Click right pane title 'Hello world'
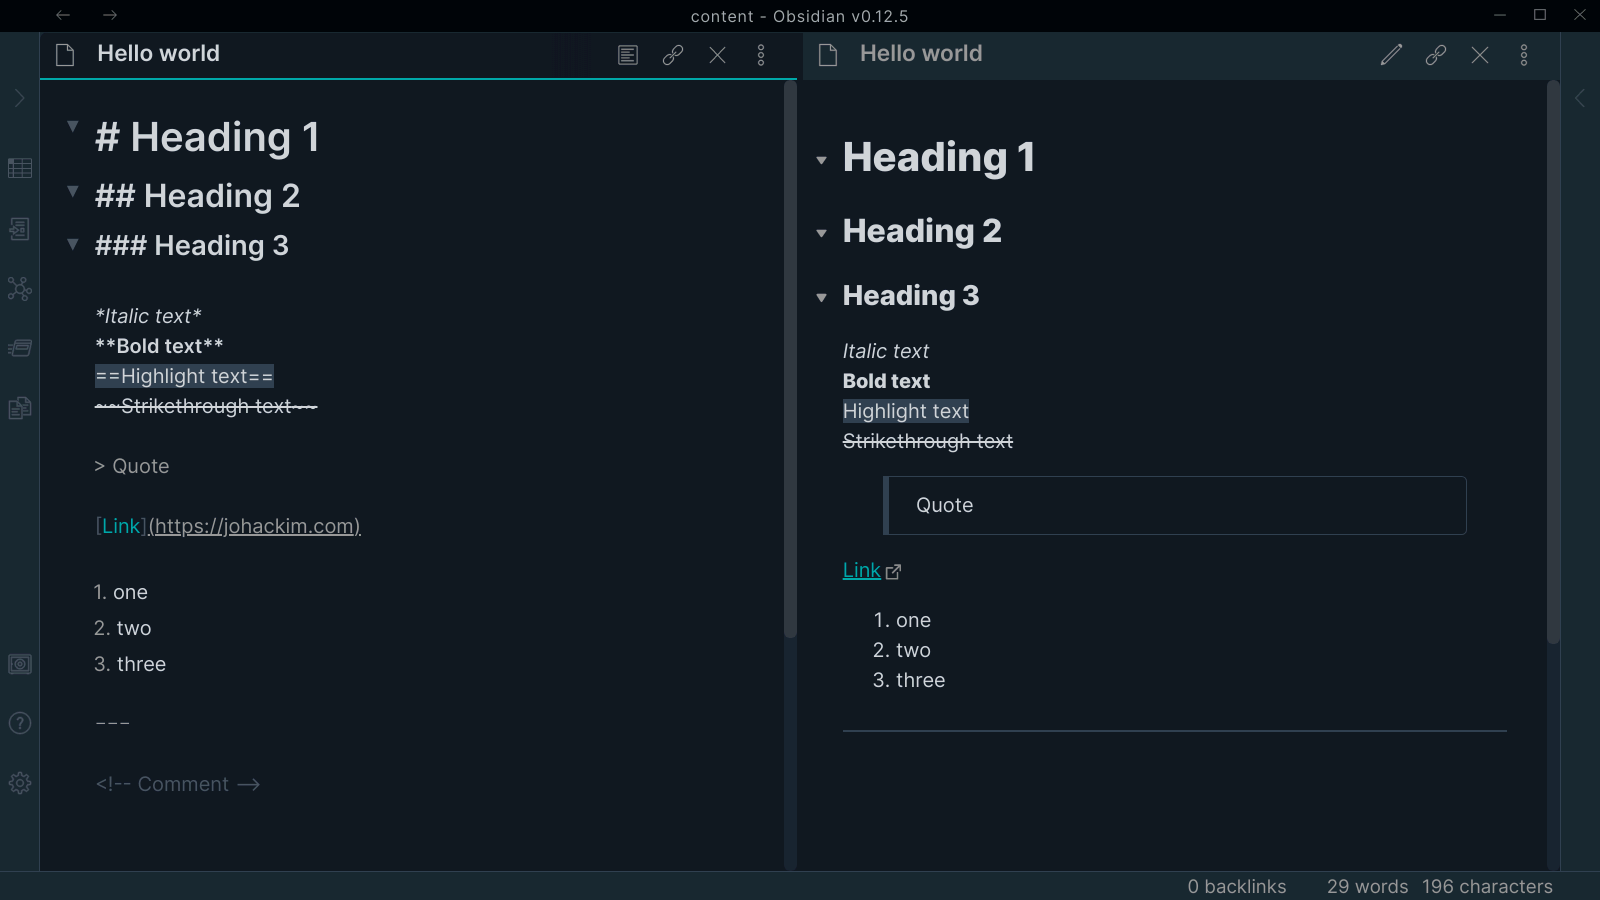Image resolution: width=1600 pixels, height=900 pixels. point(921,54)
